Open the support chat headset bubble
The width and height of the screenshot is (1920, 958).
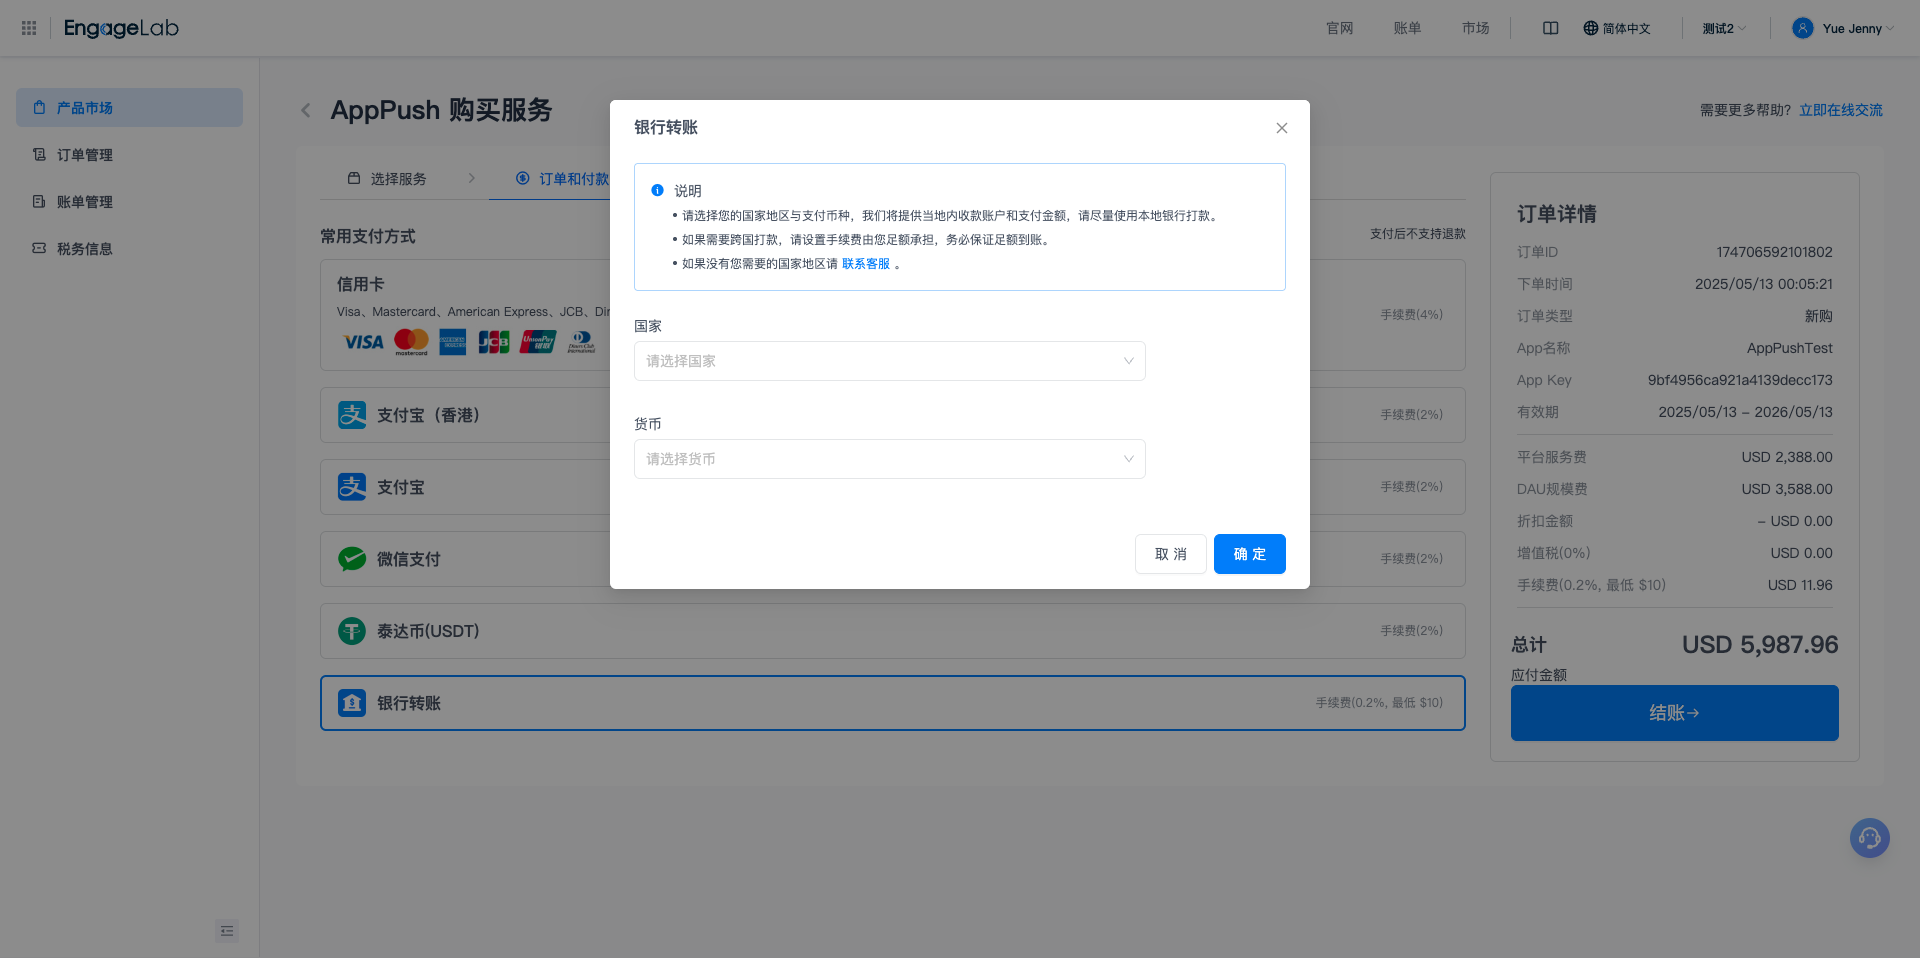coord(1870,838)
